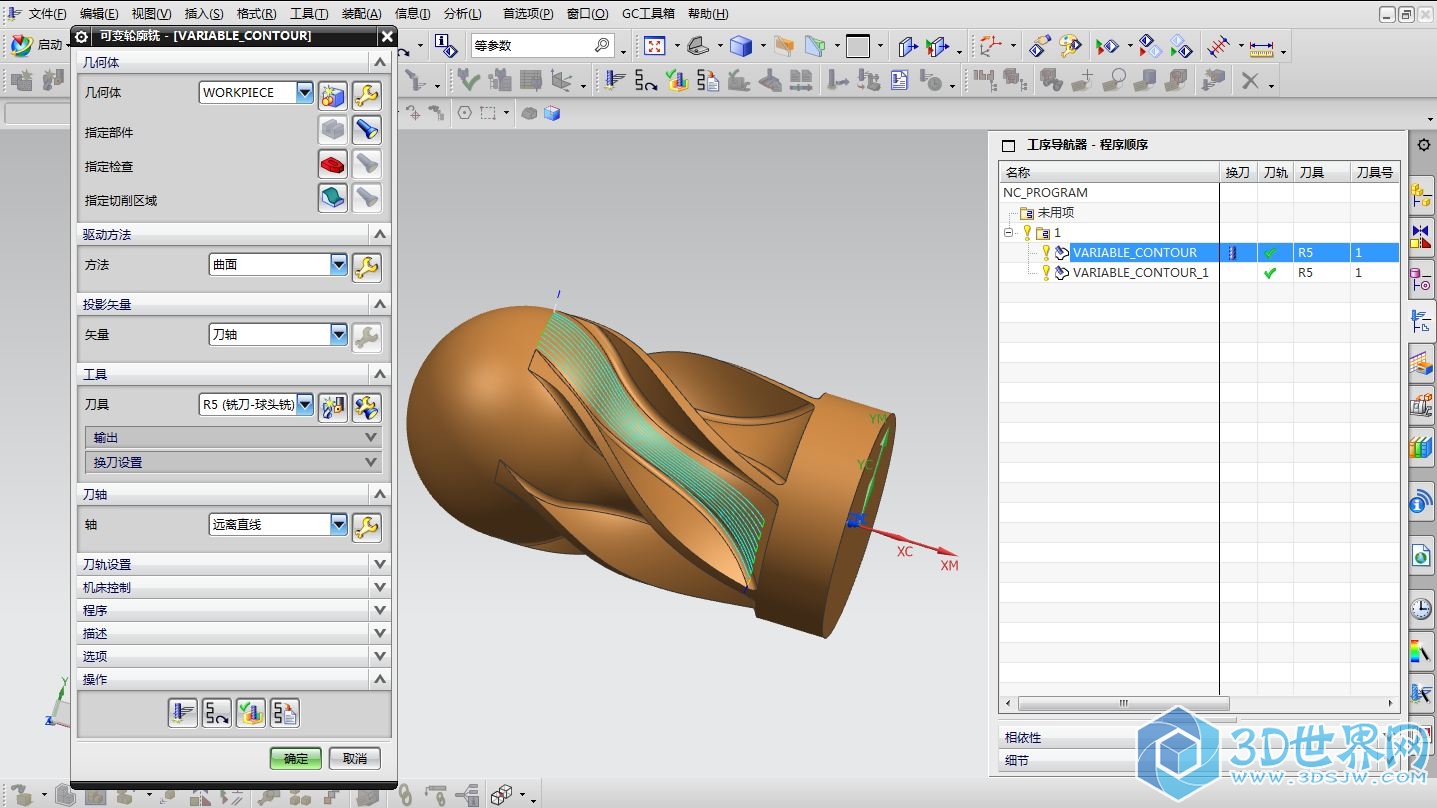Viewport: 1437px width, 808px height.
Task: Collapse the program group 1 tree node
Action: (1010, 232)
